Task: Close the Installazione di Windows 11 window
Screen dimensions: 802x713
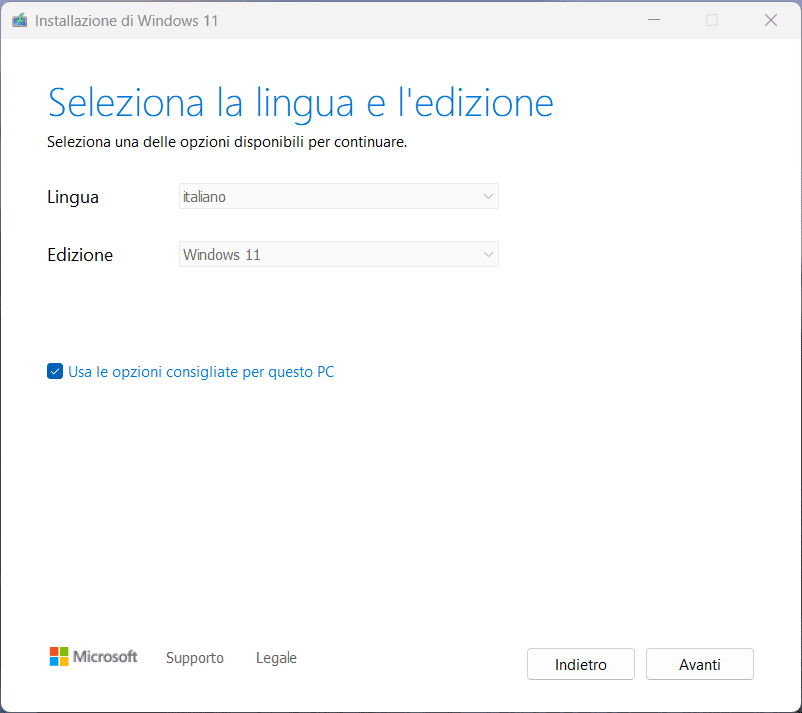Action: point(771,20)
